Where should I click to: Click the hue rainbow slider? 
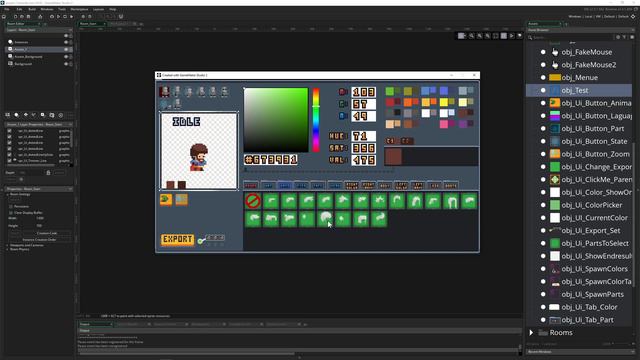click(x=316, y=120)
